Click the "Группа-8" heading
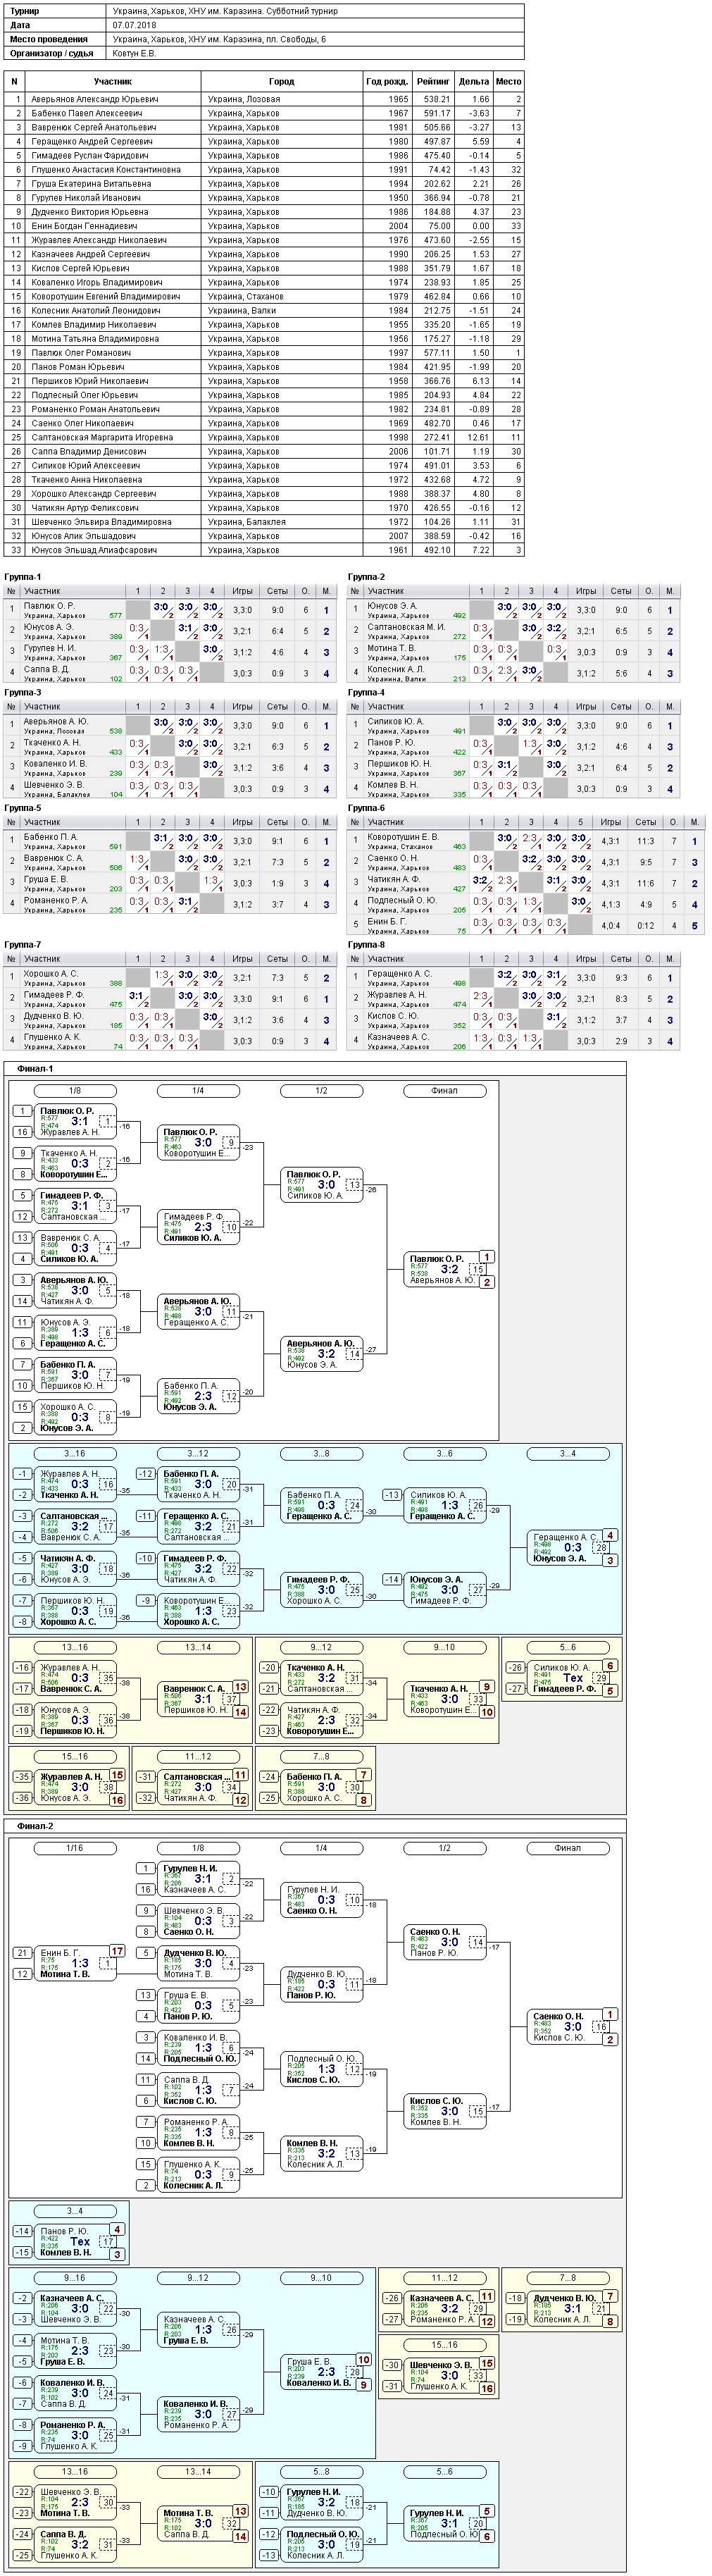 tap(367, 944)
